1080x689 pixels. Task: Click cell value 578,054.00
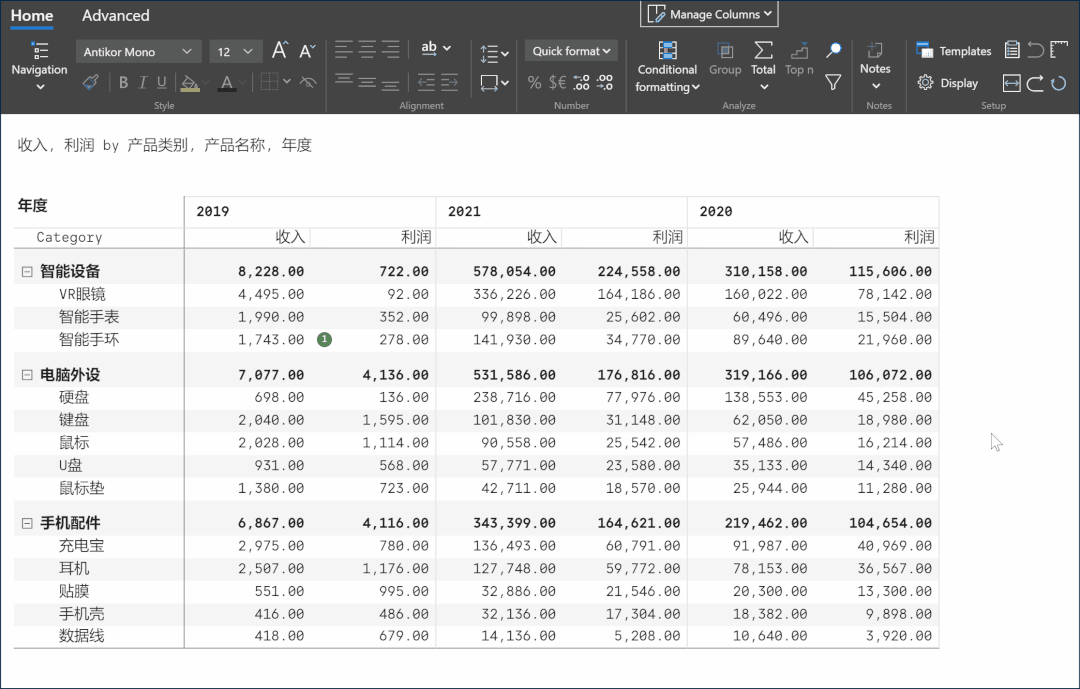pos(514,271)
